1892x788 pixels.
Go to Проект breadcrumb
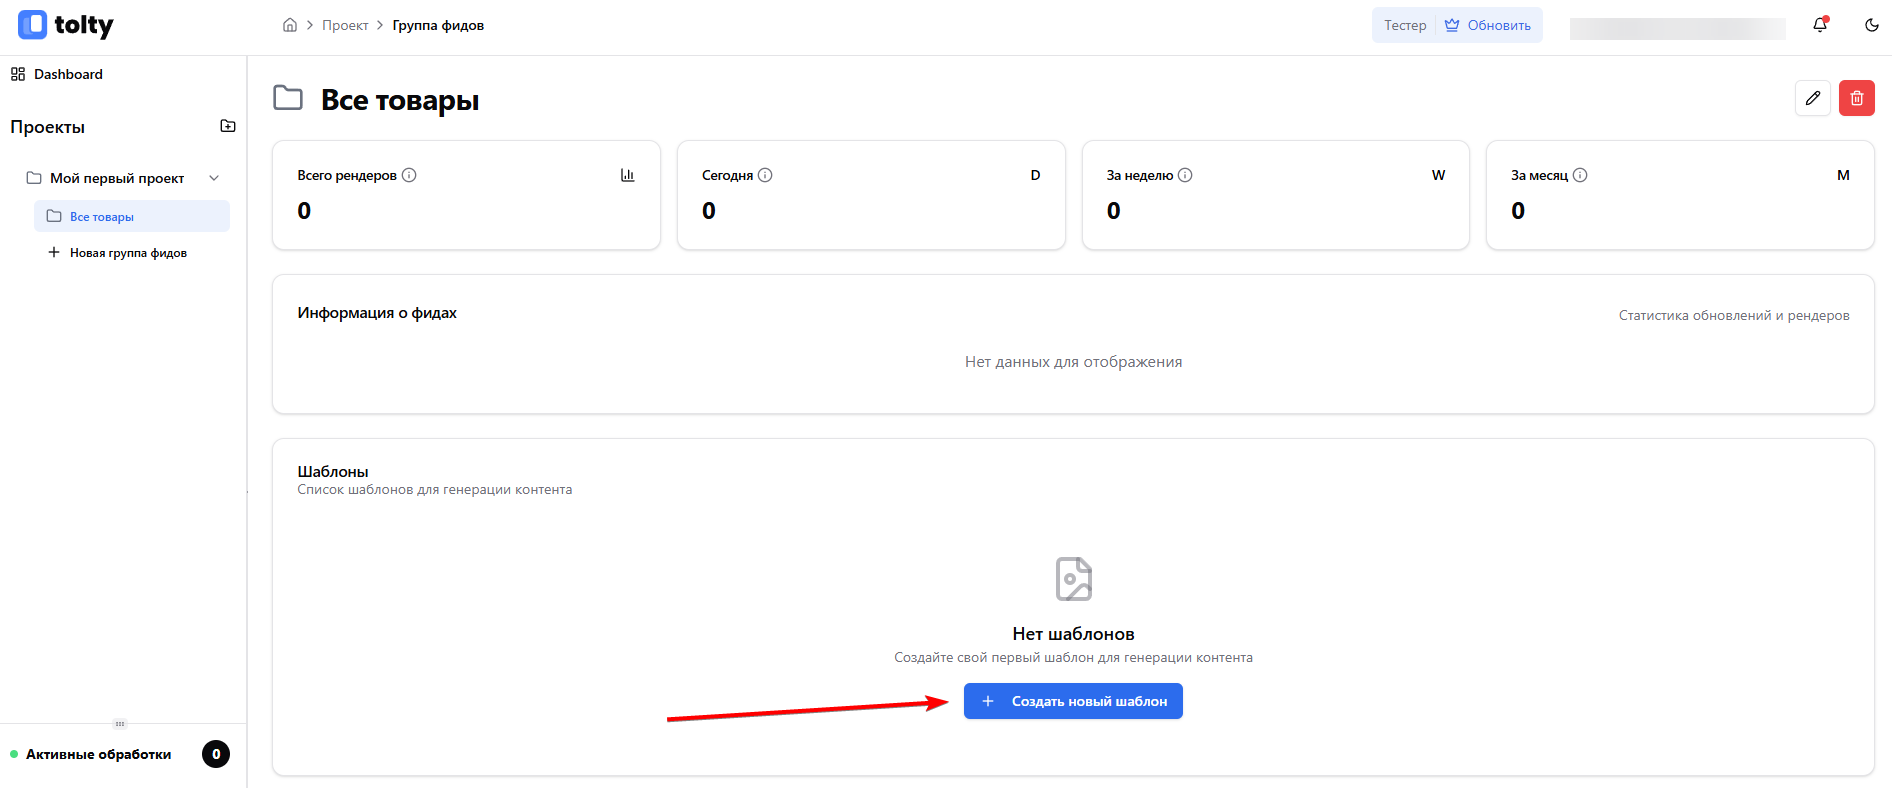pyautogui.click(x=345, y=25)
